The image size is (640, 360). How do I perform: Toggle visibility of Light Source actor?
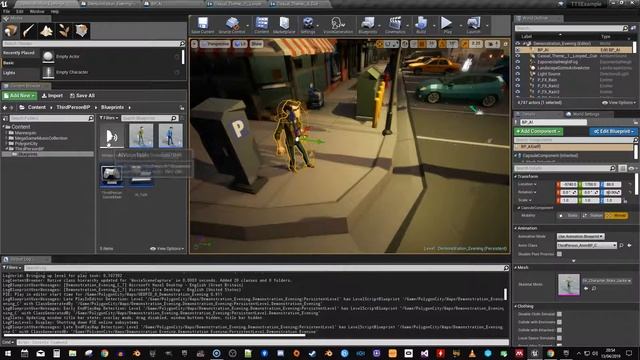coord(518,74)
